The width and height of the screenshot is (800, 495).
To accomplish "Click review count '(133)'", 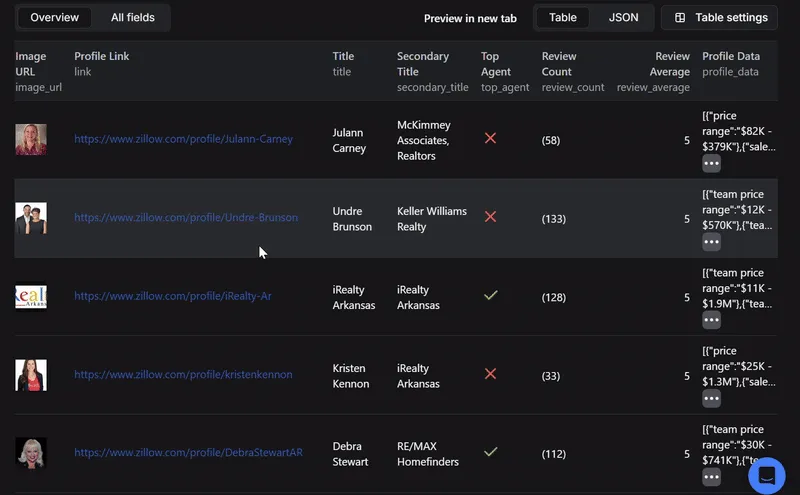I will coord(554,219).
